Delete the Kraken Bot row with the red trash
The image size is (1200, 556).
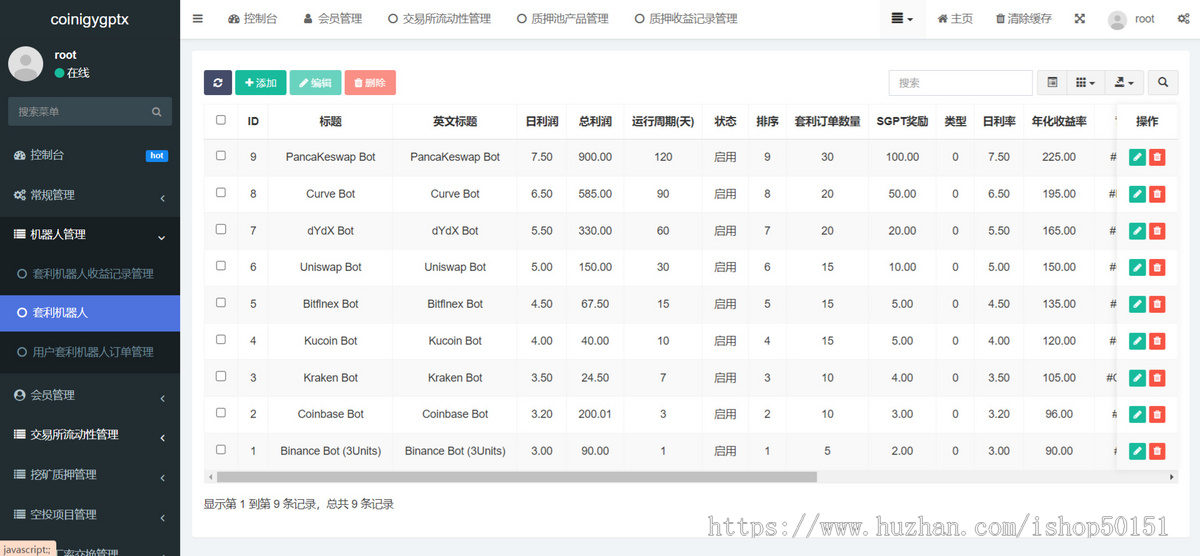[x=1157, y=378]
